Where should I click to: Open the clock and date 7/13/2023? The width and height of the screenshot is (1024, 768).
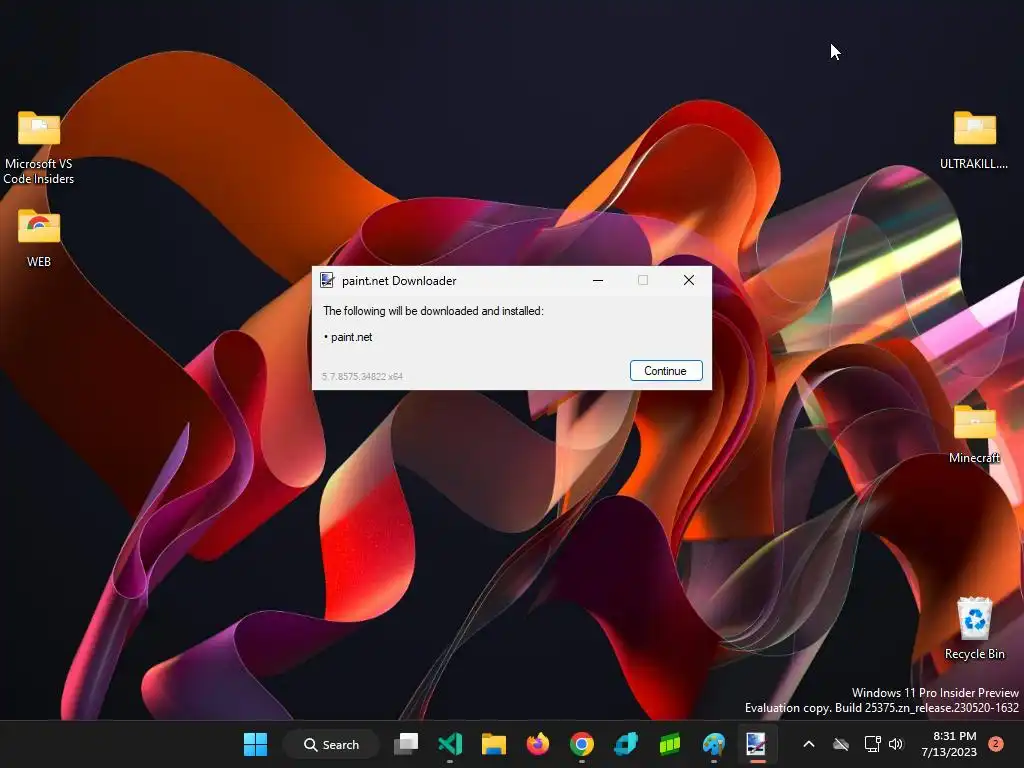click(949, 744)
